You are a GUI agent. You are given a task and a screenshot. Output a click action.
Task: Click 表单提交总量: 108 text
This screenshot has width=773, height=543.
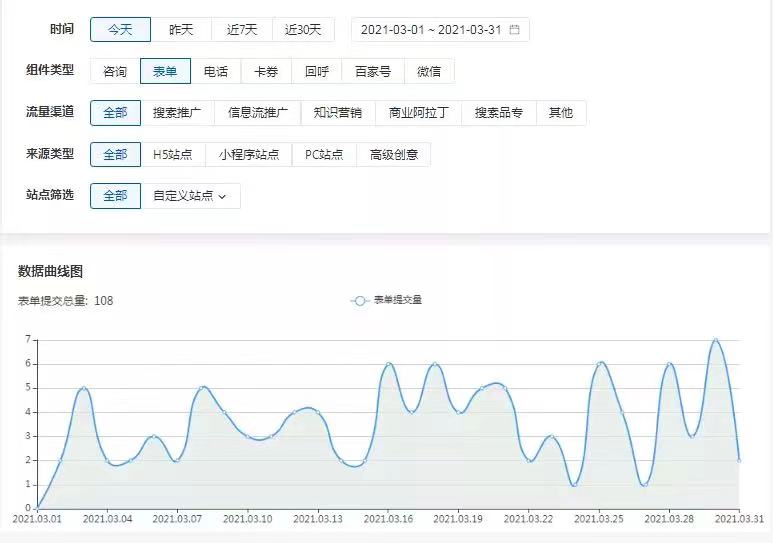tap(66, 301)
